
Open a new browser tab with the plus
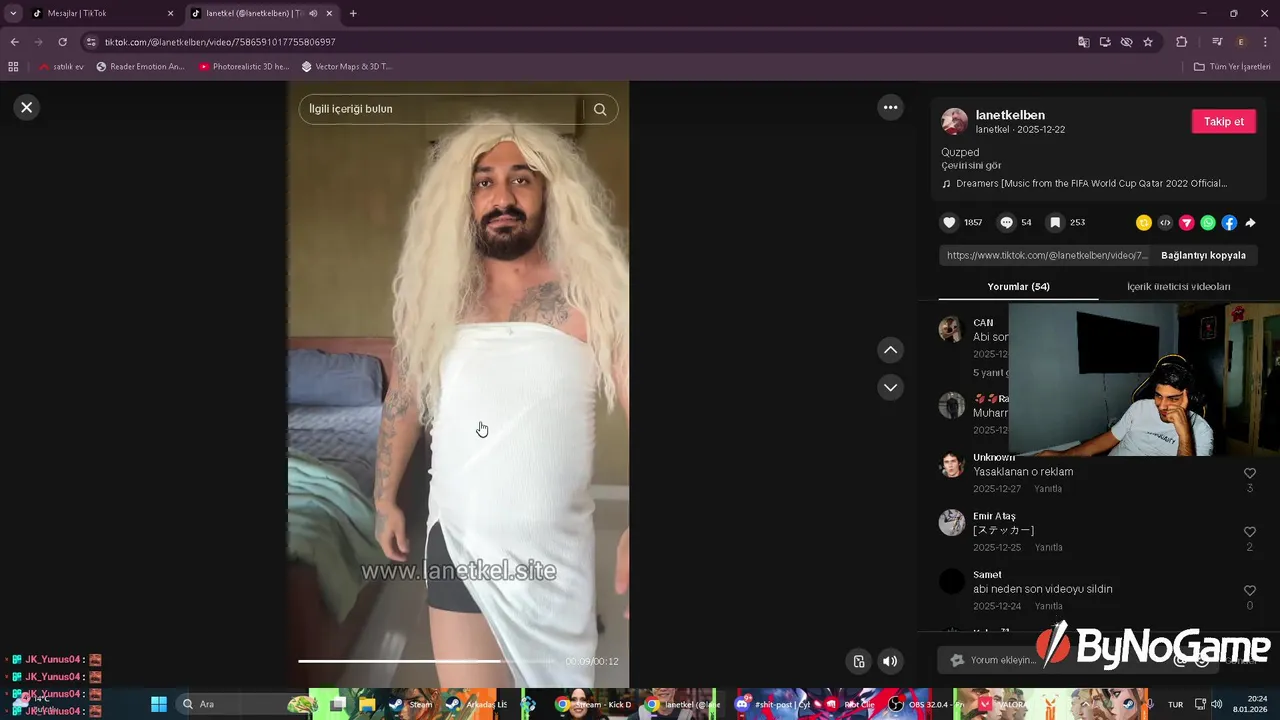(353, 13)
